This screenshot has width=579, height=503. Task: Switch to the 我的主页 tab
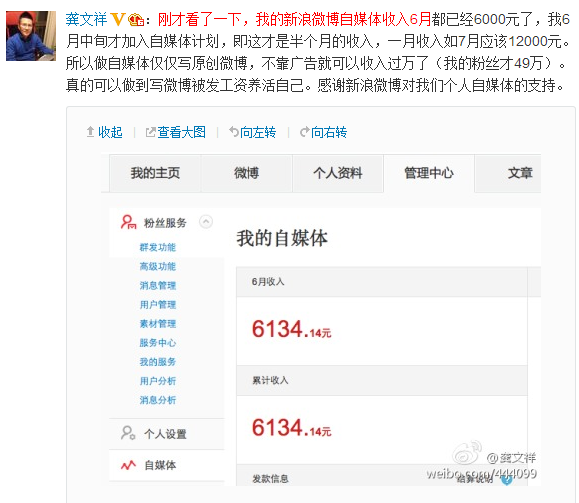pyautogui.click(x=155, y=173)
